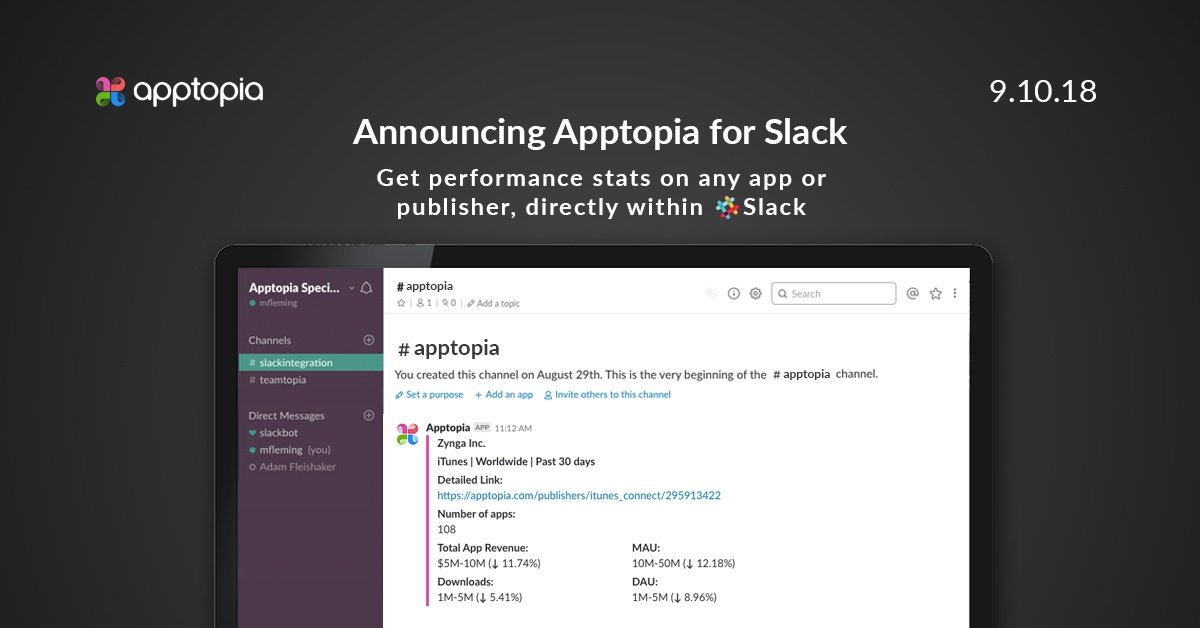Click the call phone icon
This screenshot has height=628, width=1200.
(712, 294)
